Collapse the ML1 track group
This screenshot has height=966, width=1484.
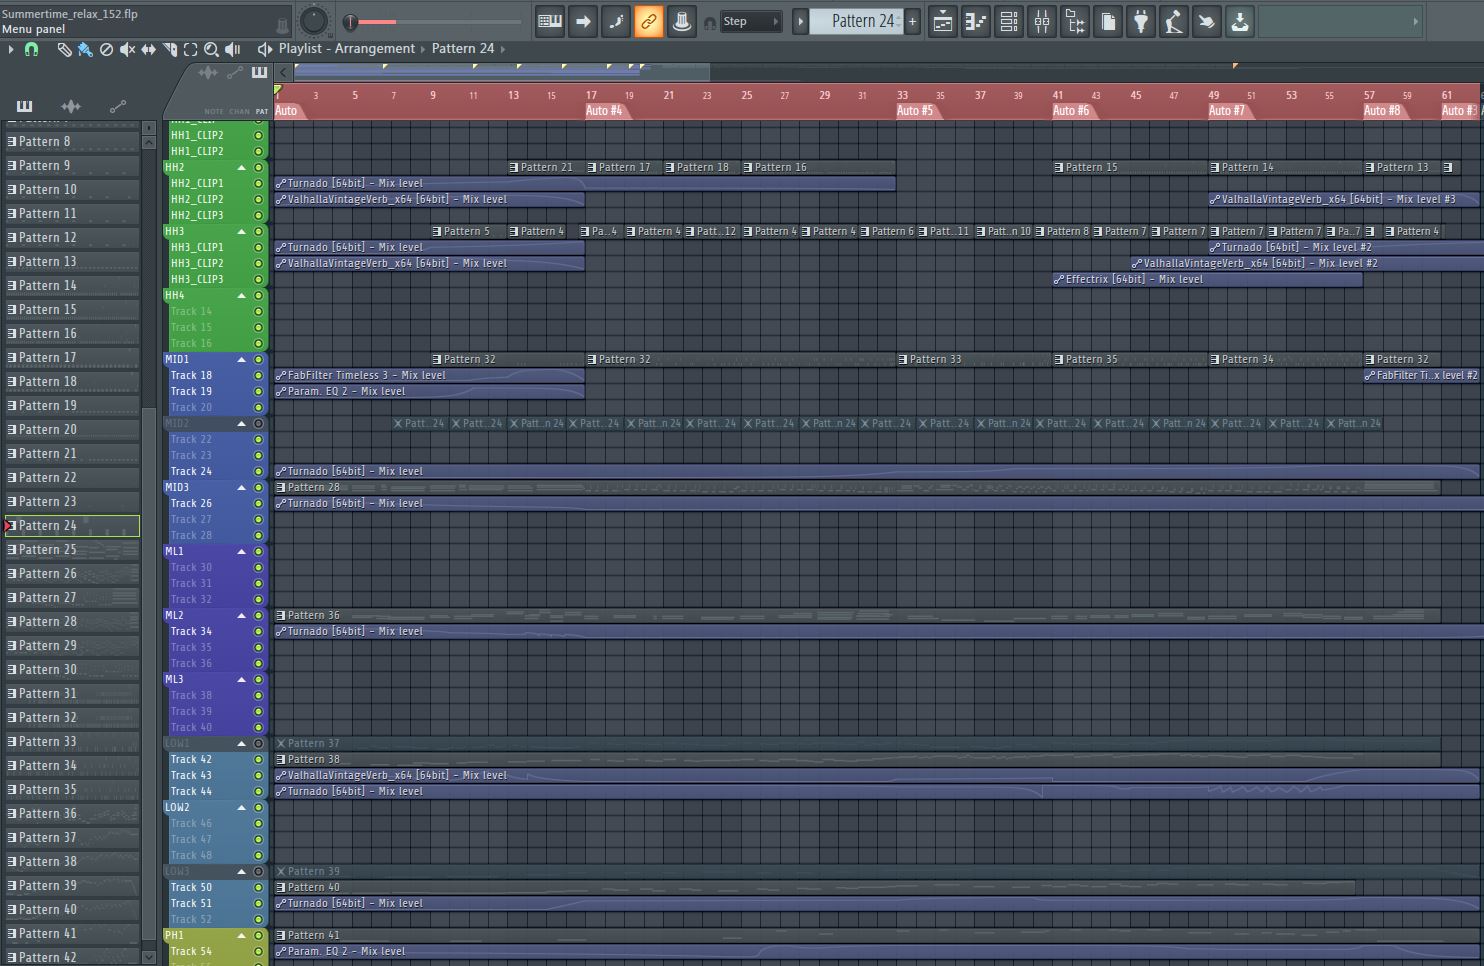click(241, 551)
